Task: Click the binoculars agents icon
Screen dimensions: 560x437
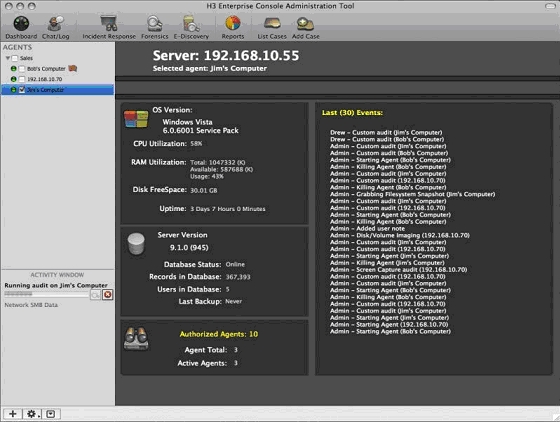Action: pos(136,338)
